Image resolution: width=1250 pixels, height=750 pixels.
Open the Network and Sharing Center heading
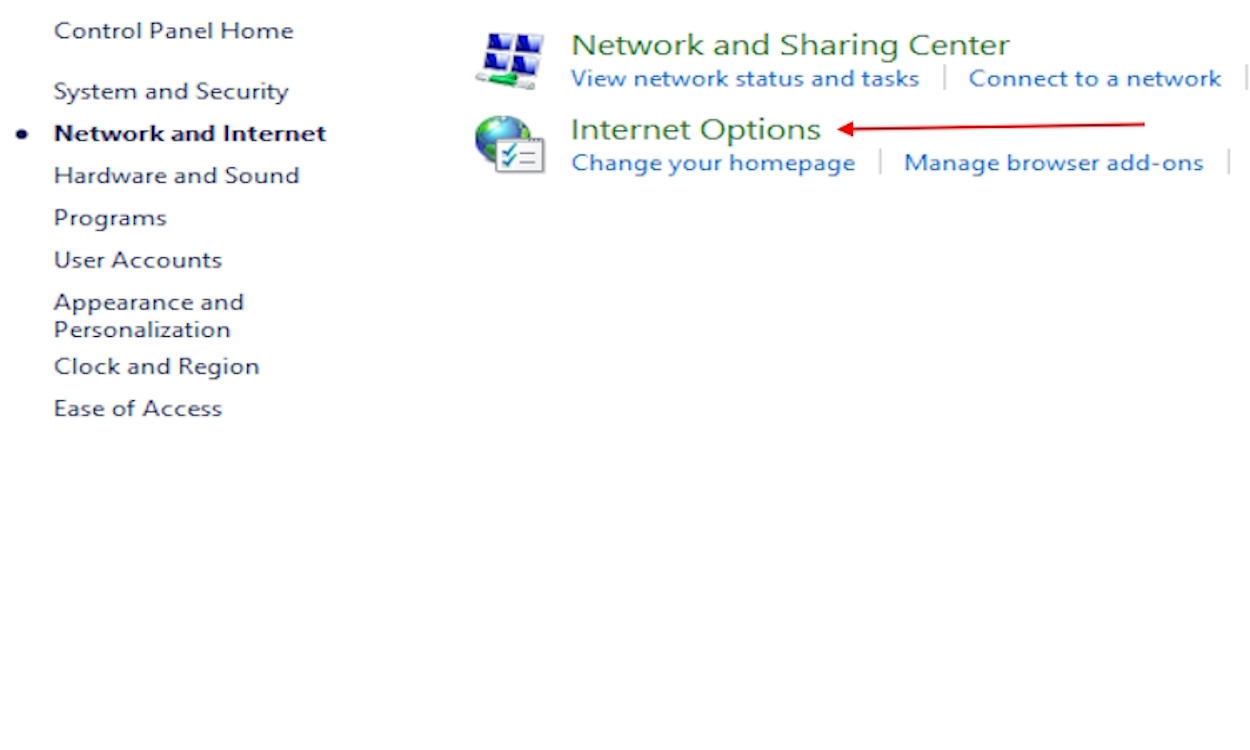(790, 45)
